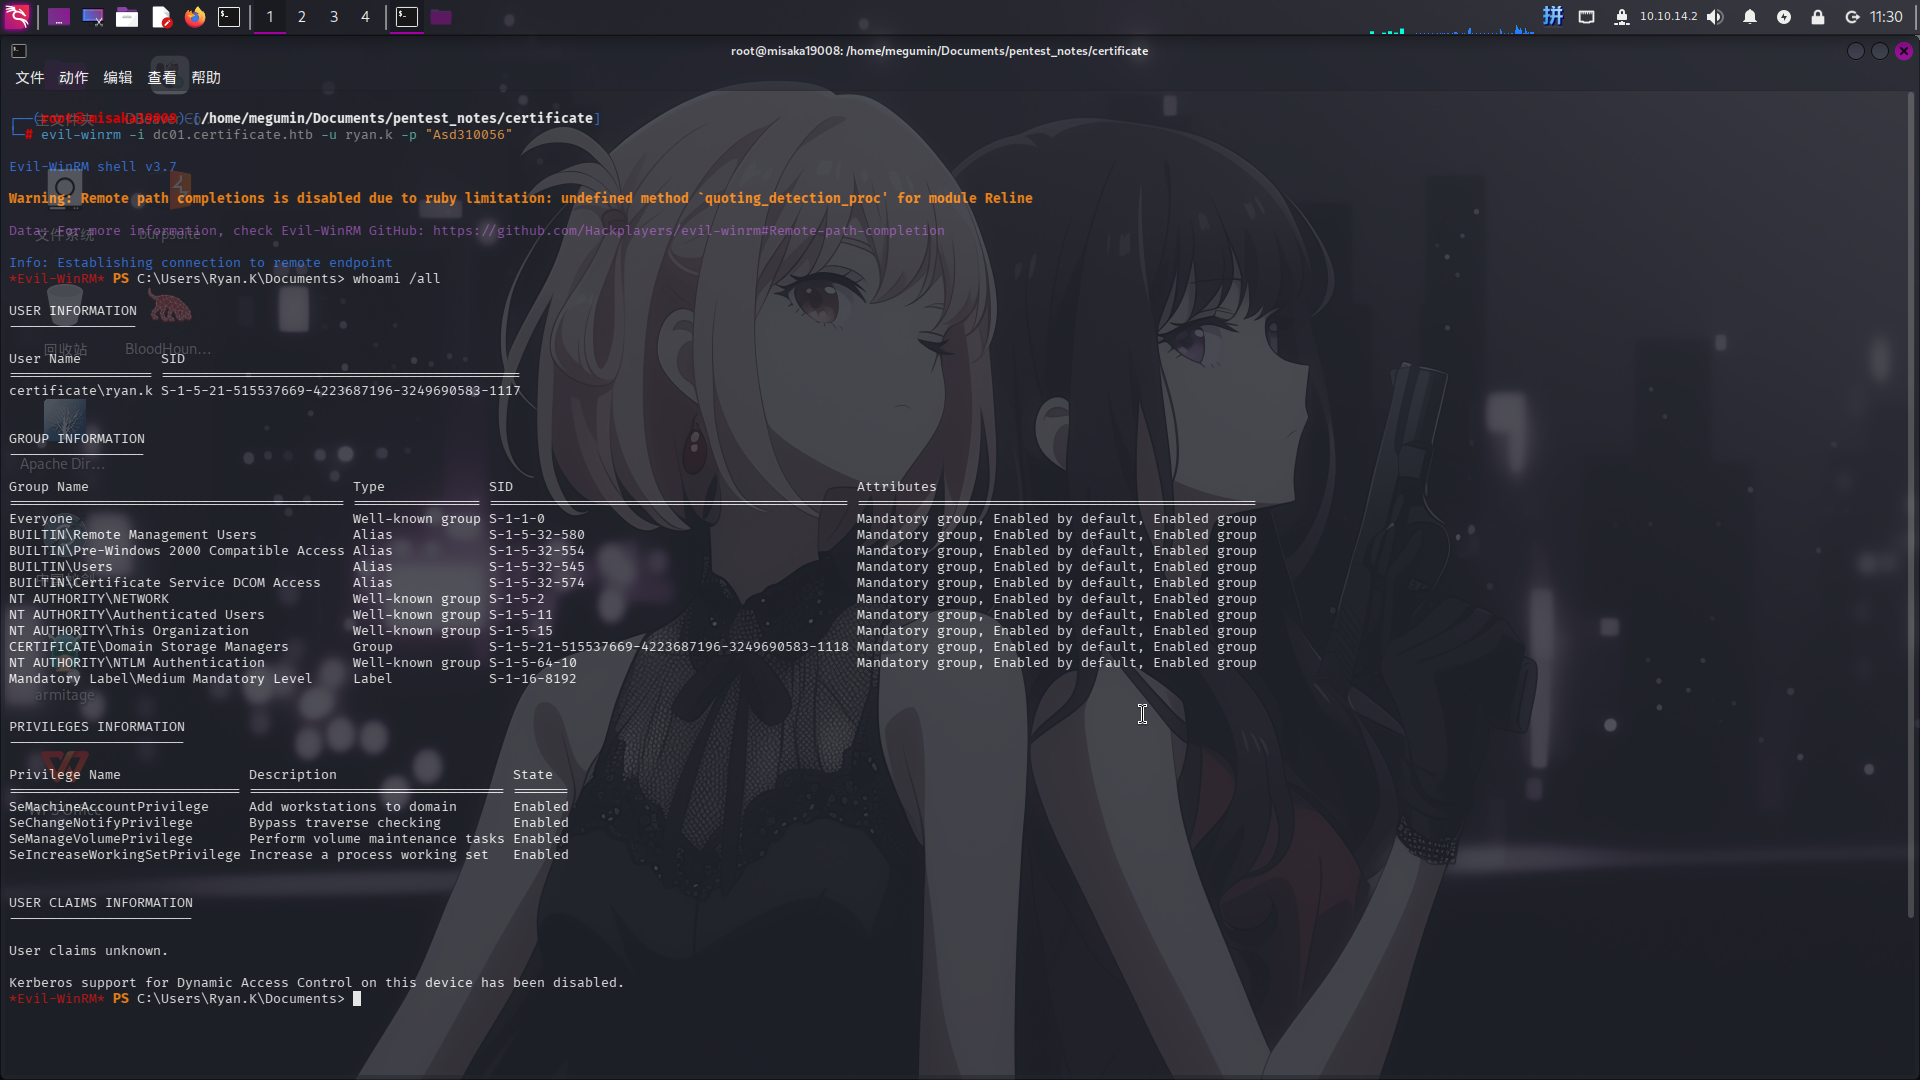This screenshot has height=1080, width=1920.
Task: Mute the volume speaker icon
Action: 1715,16
